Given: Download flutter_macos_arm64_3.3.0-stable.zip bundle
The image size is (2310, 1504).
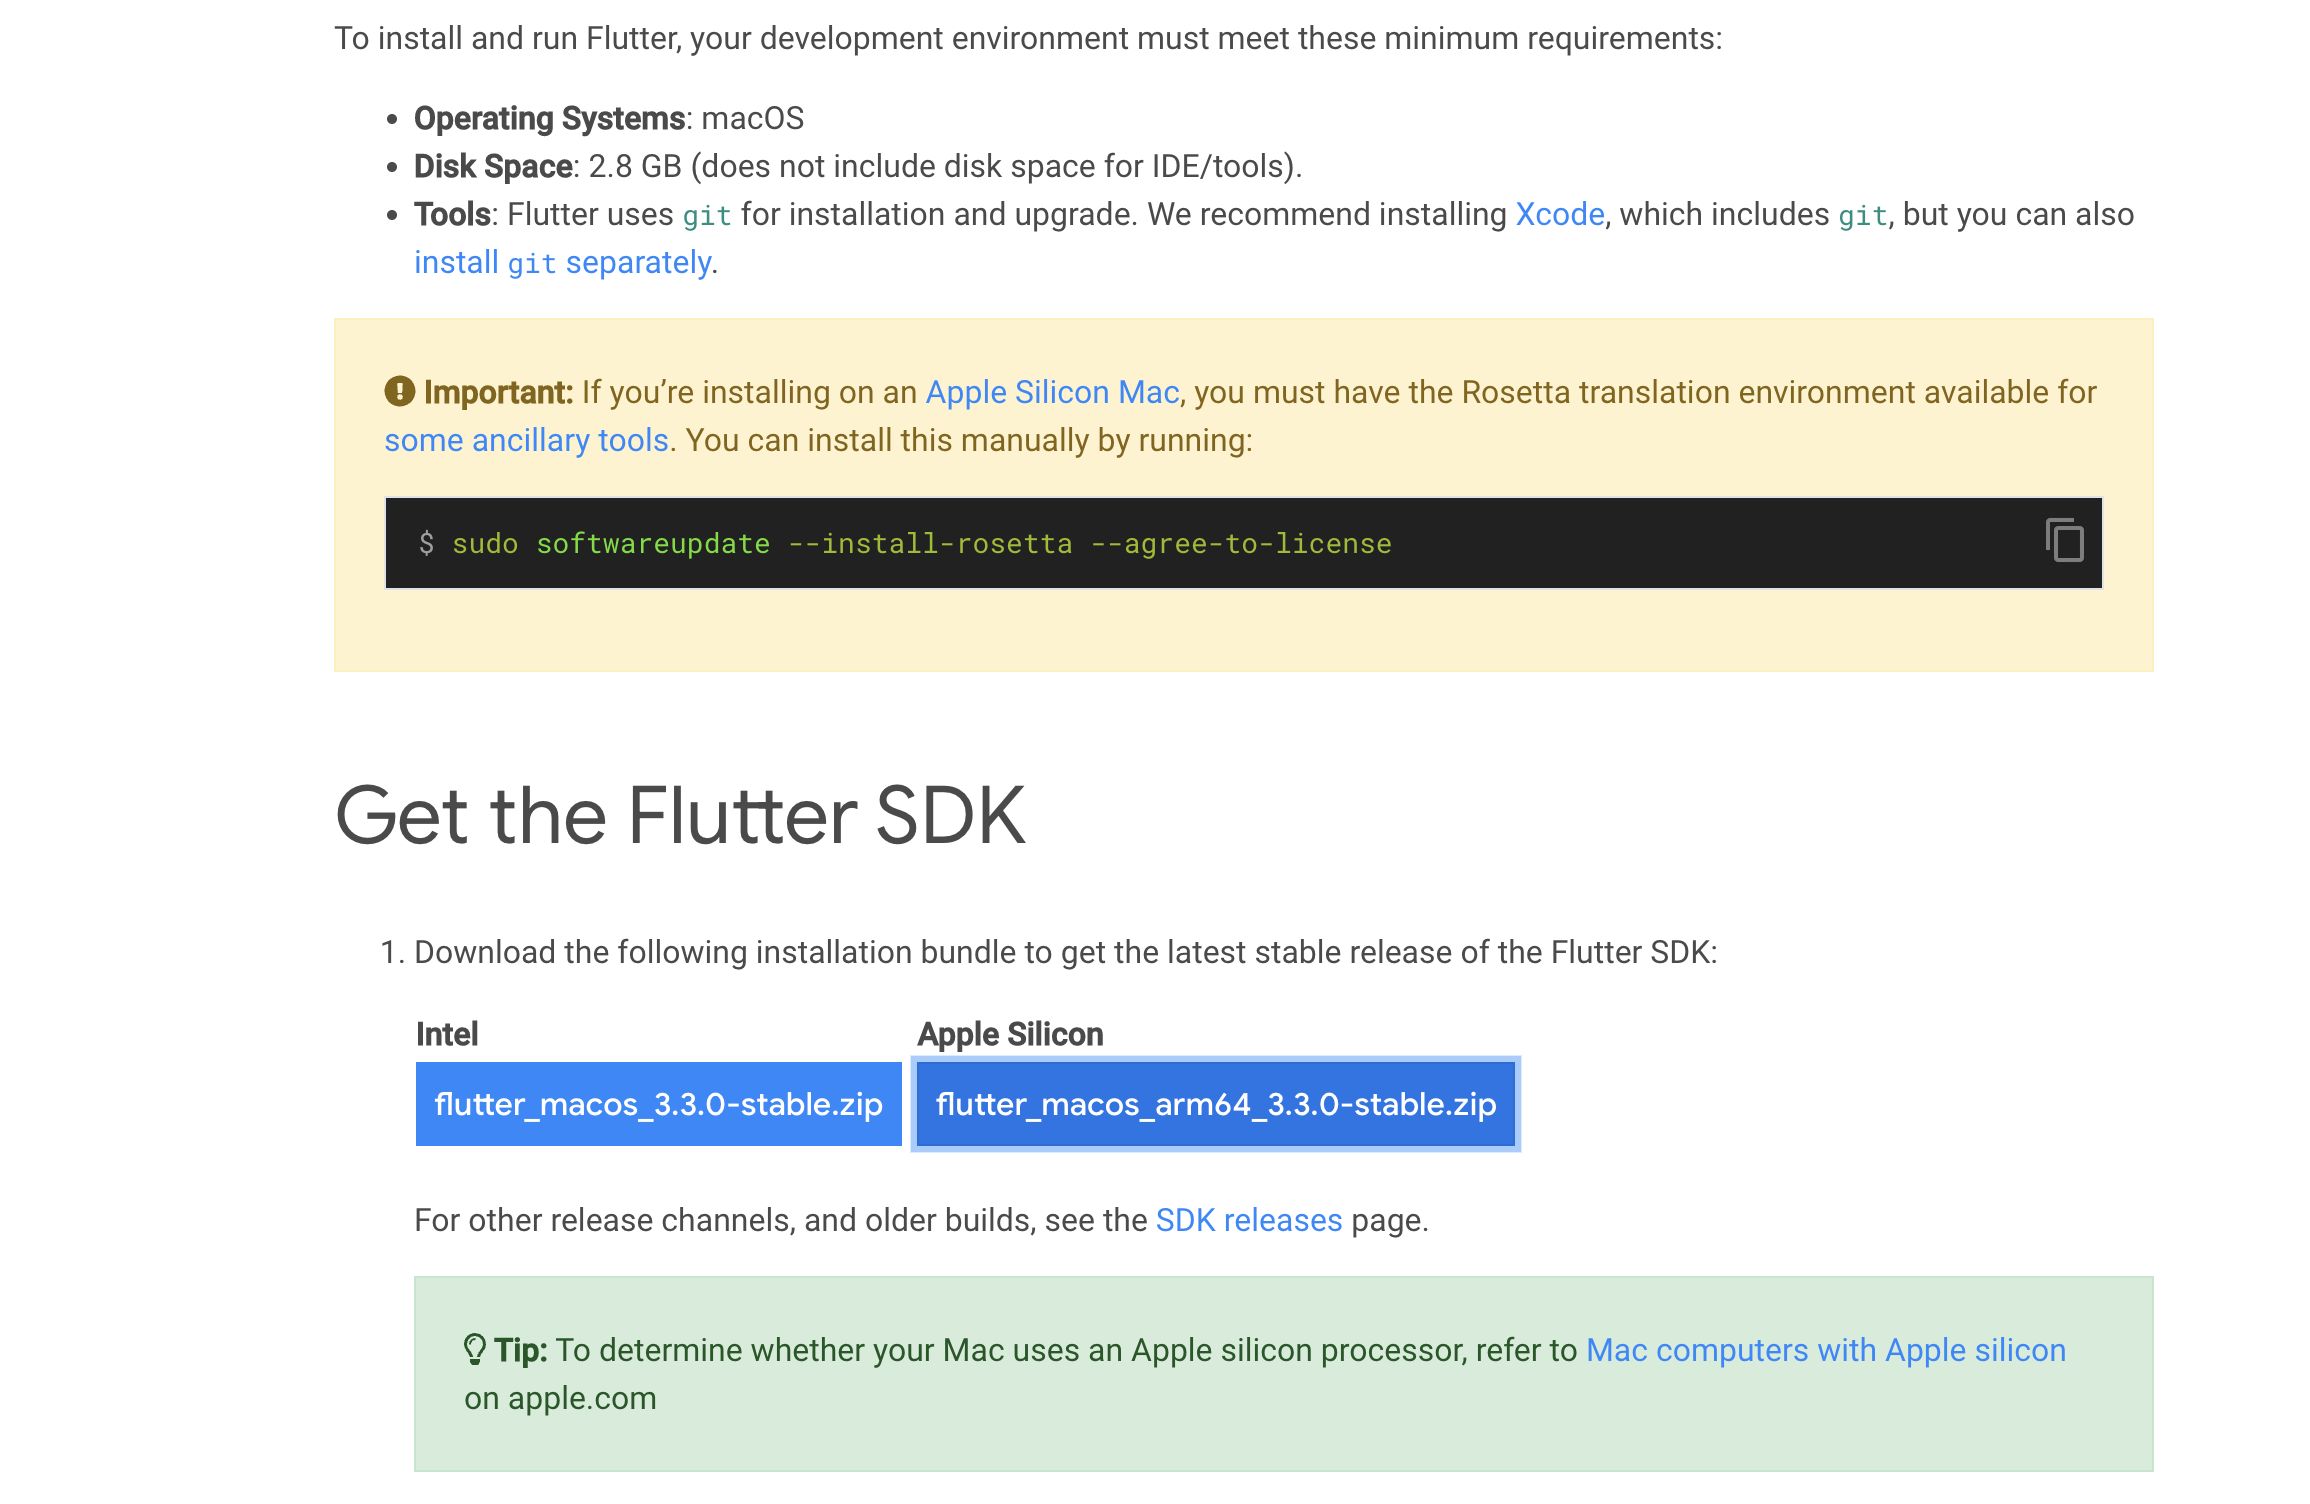Looking at the screenshot, I should pyautogui.click(x=1215, y=1104).
